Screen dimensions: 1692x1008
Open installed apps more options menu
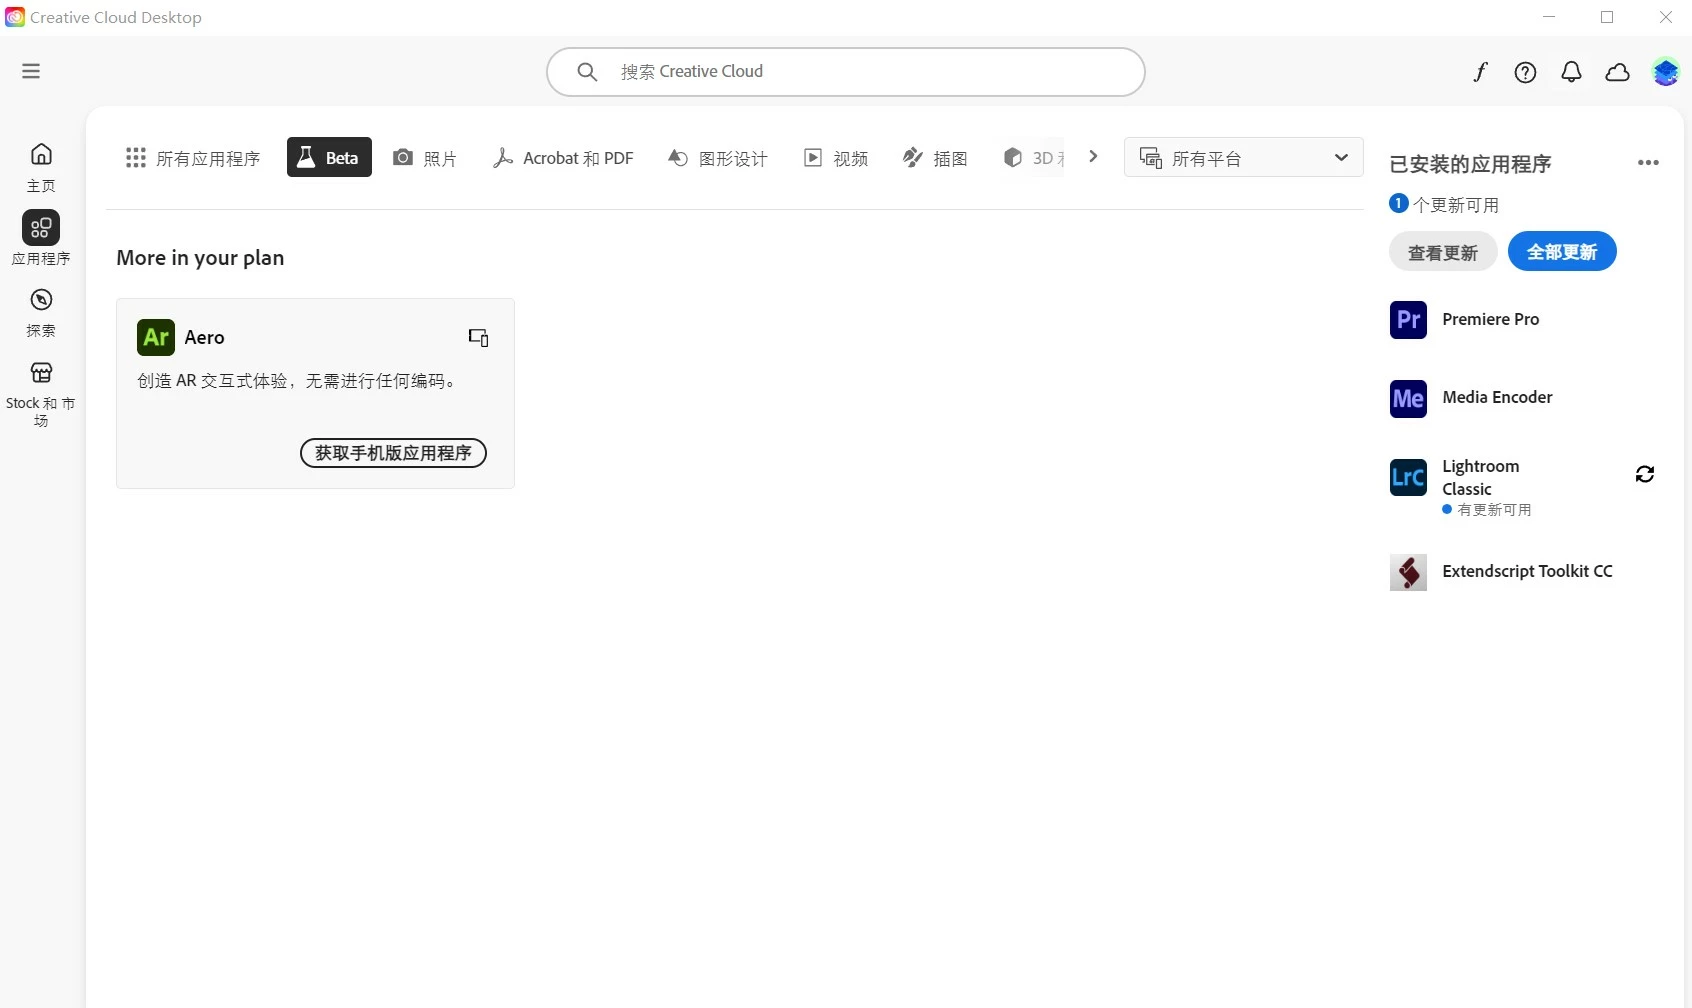pyautogui.click(x=1648, y=163)
